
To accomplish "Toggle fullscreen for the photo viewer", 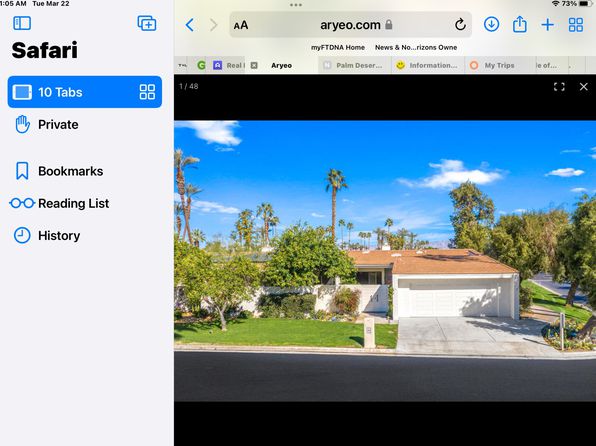I will click(559, 87).
